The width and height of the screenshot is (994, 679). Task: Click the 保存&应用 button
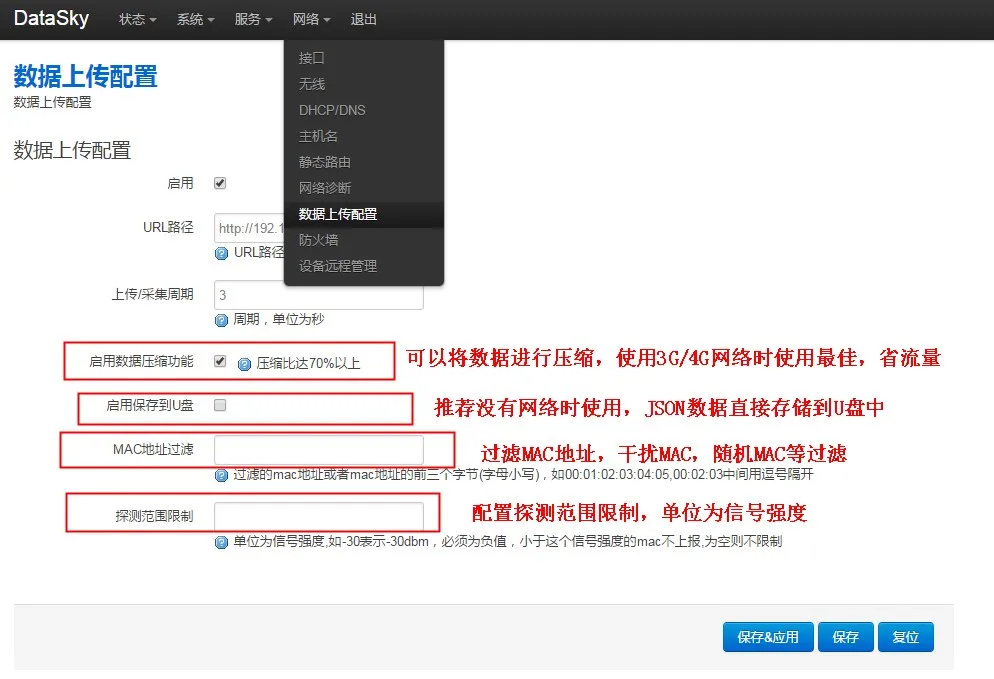[x=767, y=637]
